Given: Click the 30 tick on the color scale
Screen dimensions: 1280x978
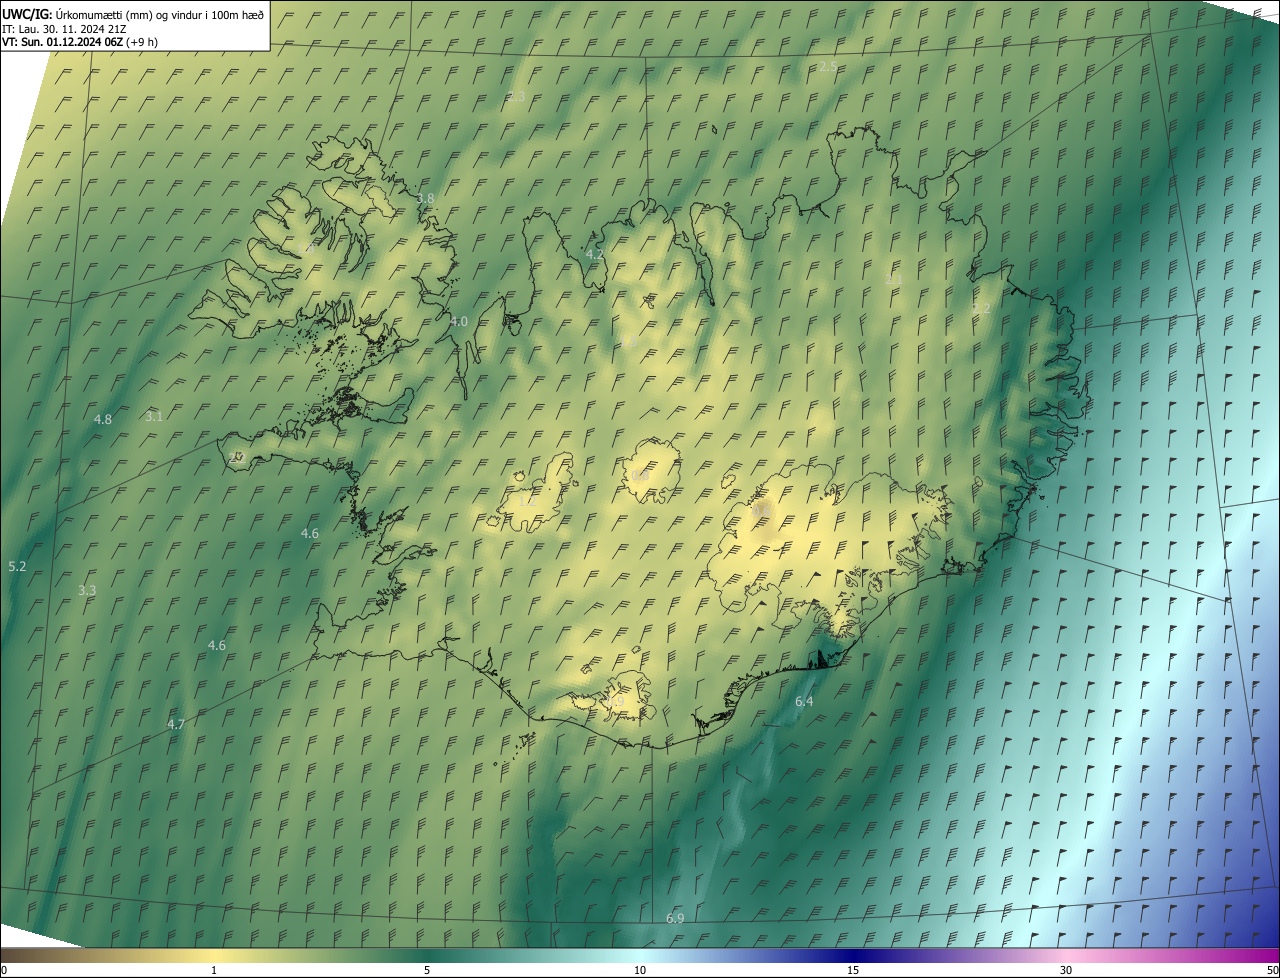Looking at the screenshot, I should [1066, 970].
